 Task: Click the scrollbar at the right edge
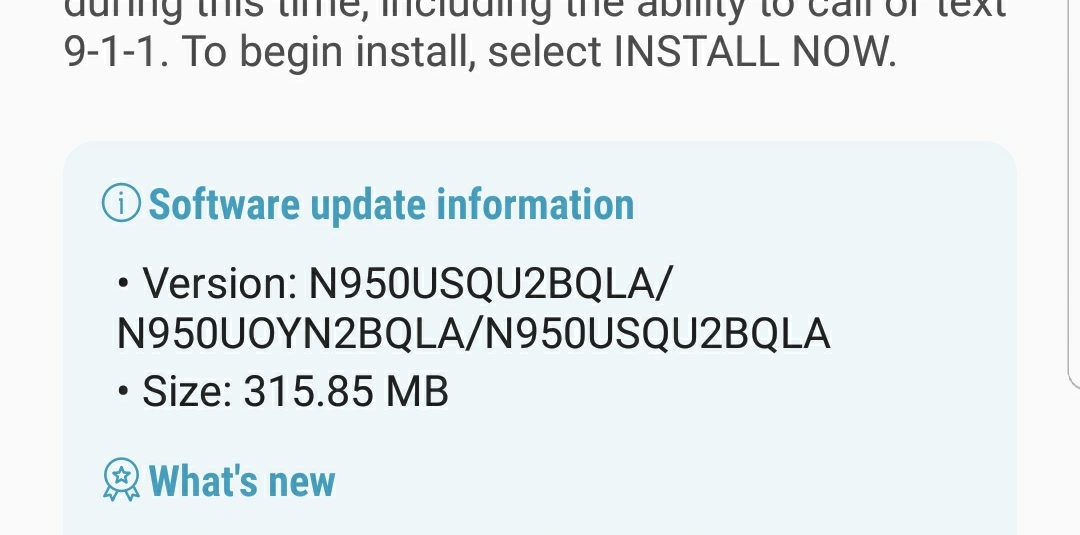tap(1073, 193)
